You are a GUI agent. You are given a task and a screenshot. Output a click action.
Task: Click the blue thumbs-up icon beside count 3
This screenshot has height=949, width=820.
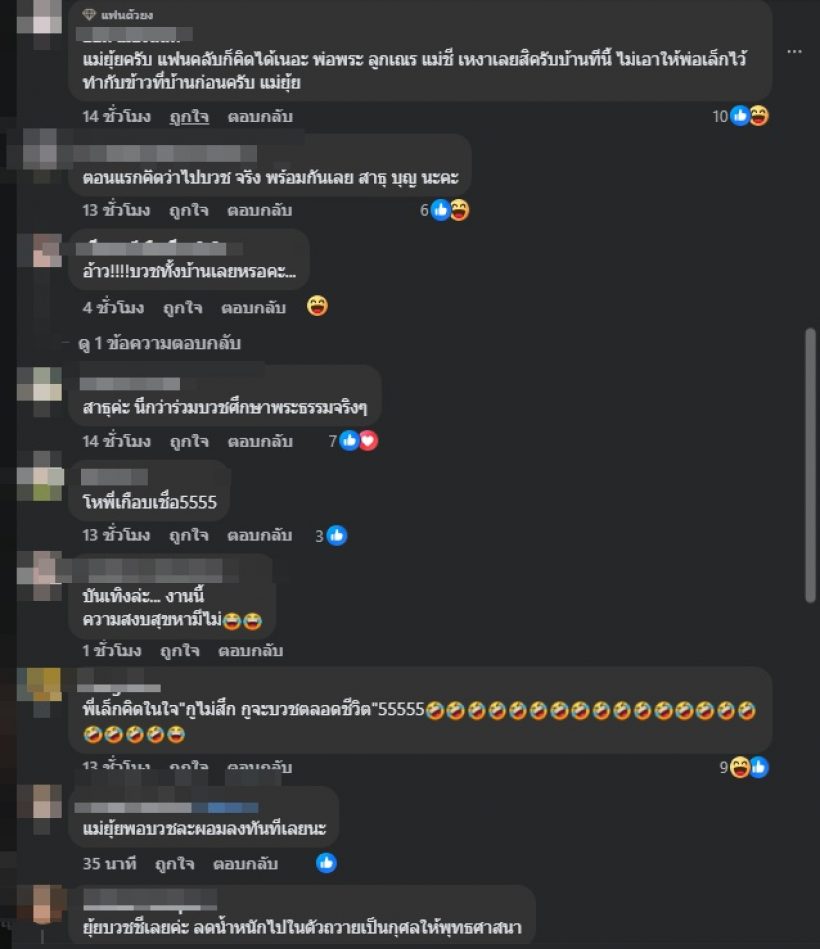click(336, 536)
